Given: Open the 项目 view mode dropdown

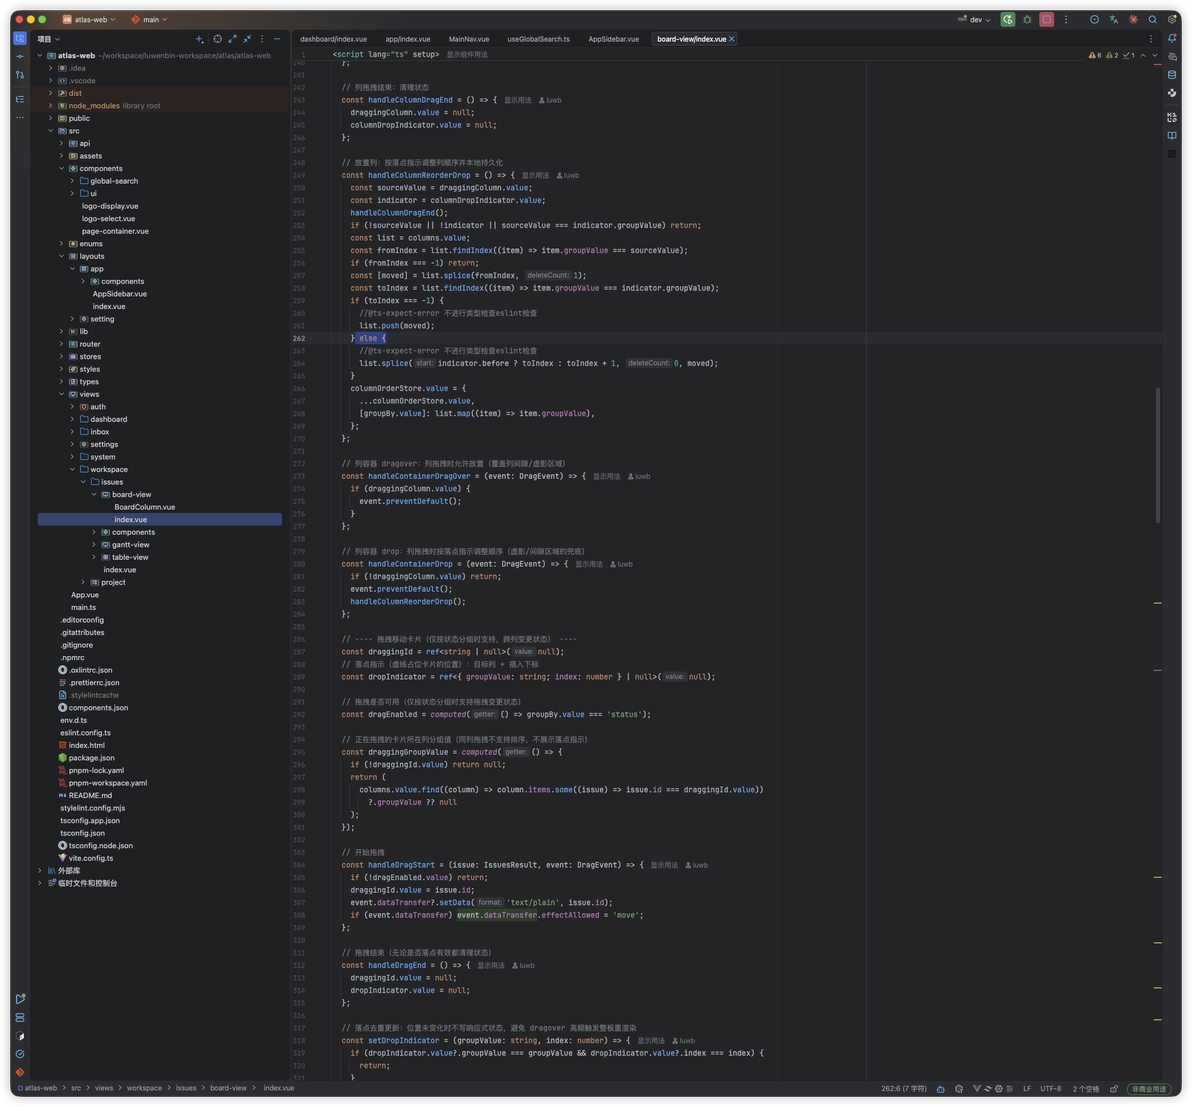Looking at the screenshot, I should 49,39.
